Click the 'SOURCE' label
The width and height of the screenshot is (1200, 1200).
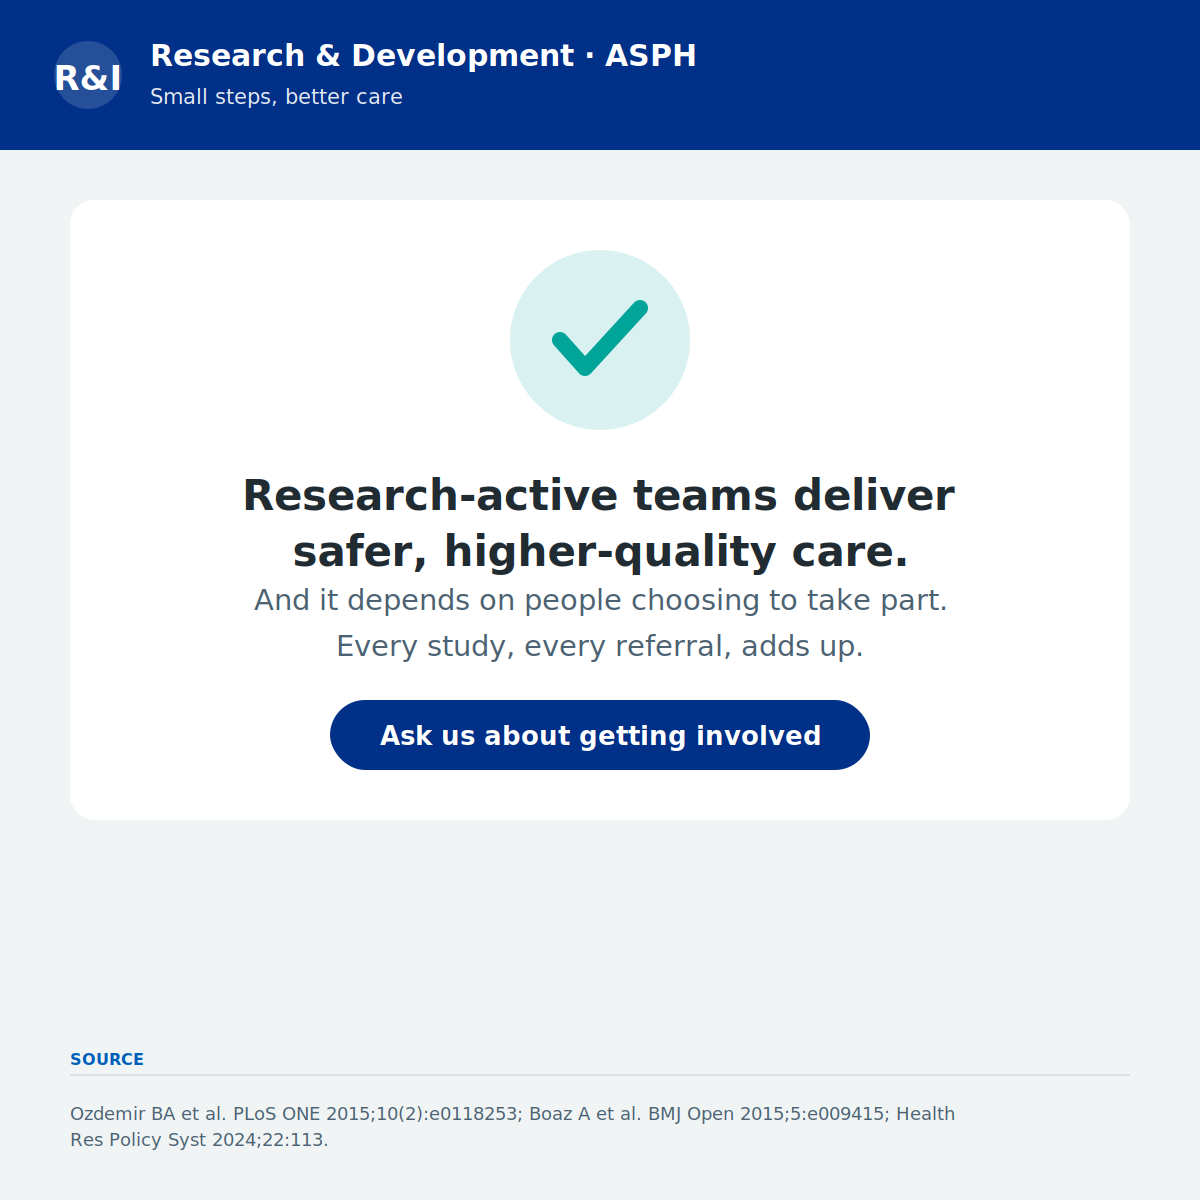[107, 1059]
